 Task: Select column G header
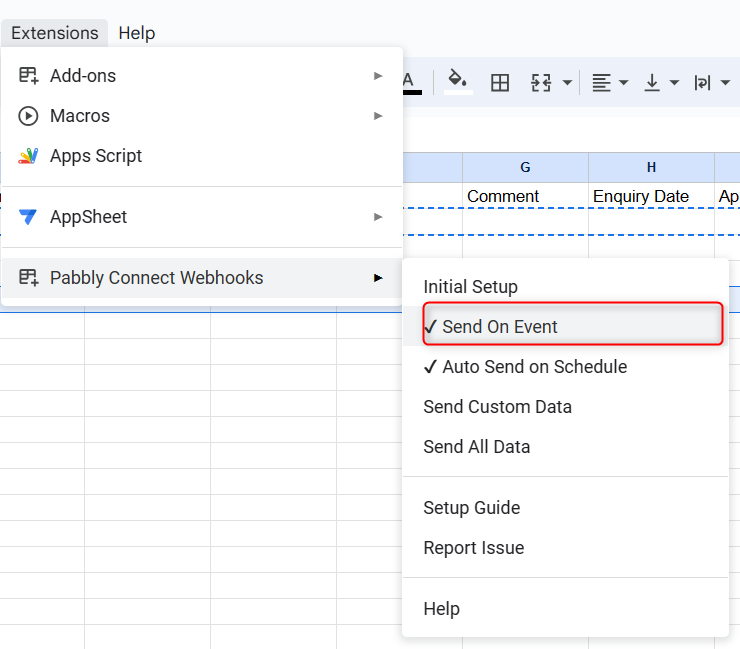coord(525,168)
